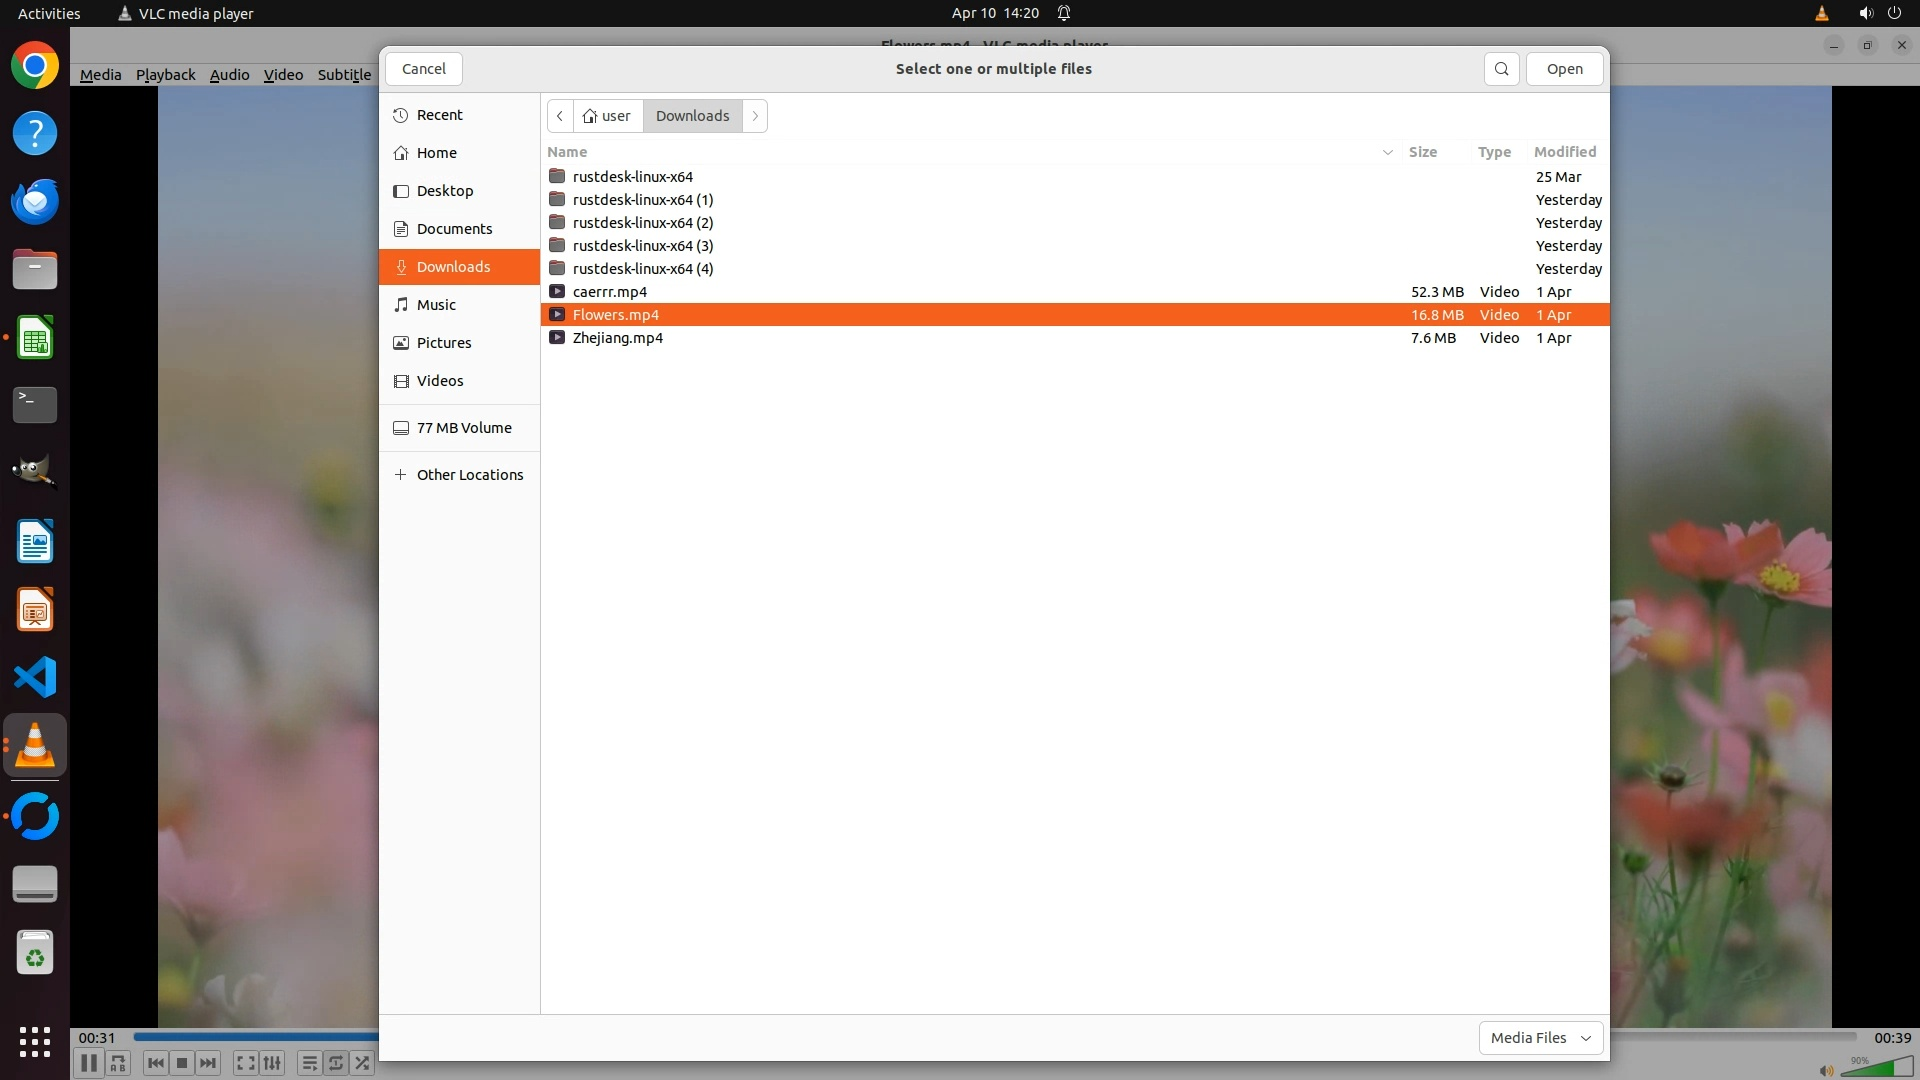Expand the Media Files filter dropdown
The width and height of the screenshot is (1920, 1080).
point(1540,1038)
